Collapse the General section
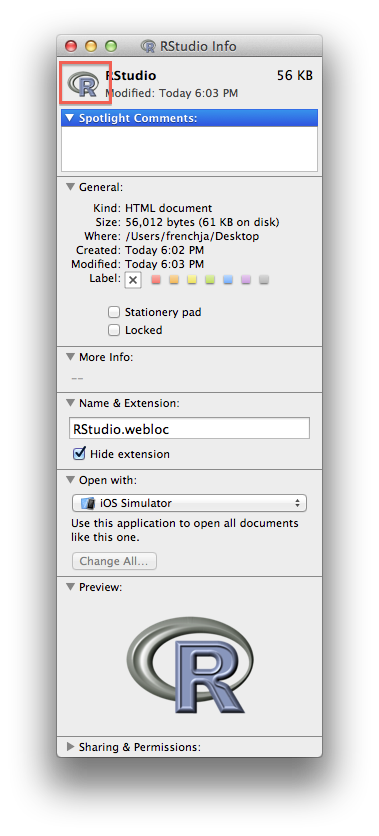 [x=70, y=187]
